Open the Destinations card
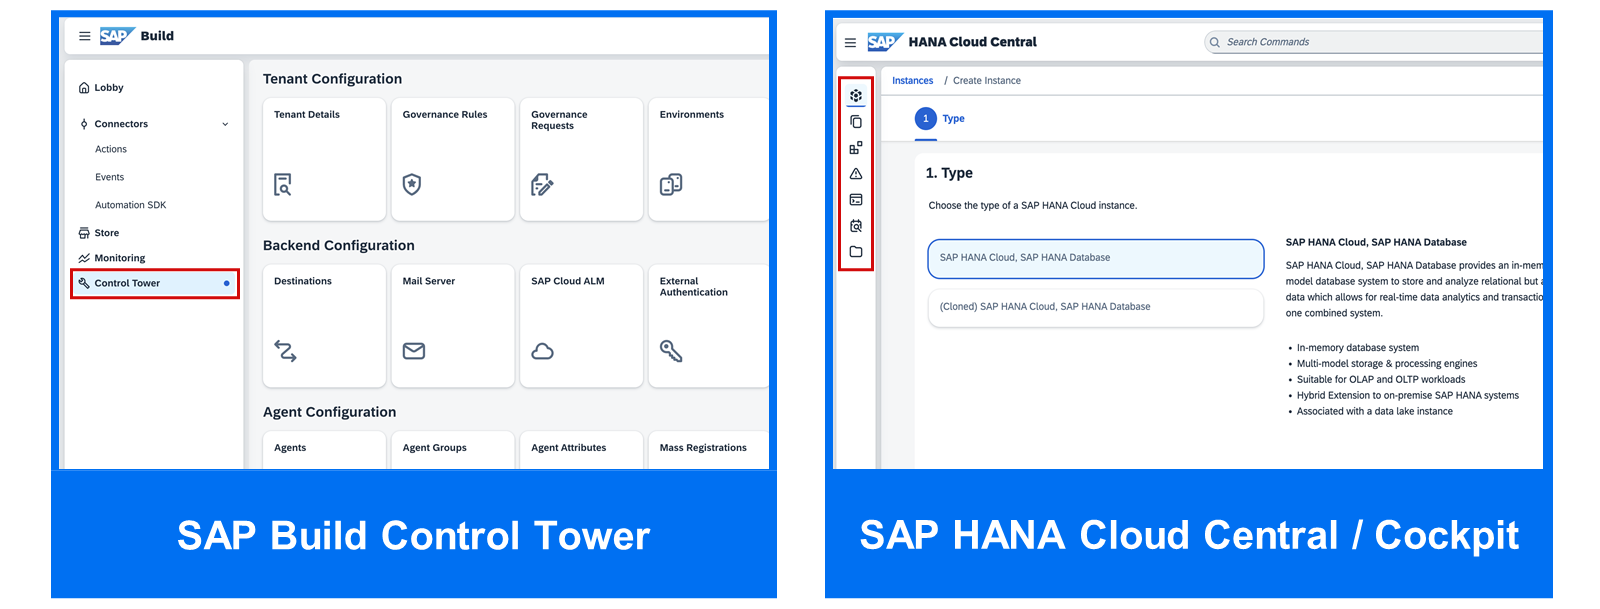The height and width of the screenshot is (609, 1600). (x=324, y=326)
